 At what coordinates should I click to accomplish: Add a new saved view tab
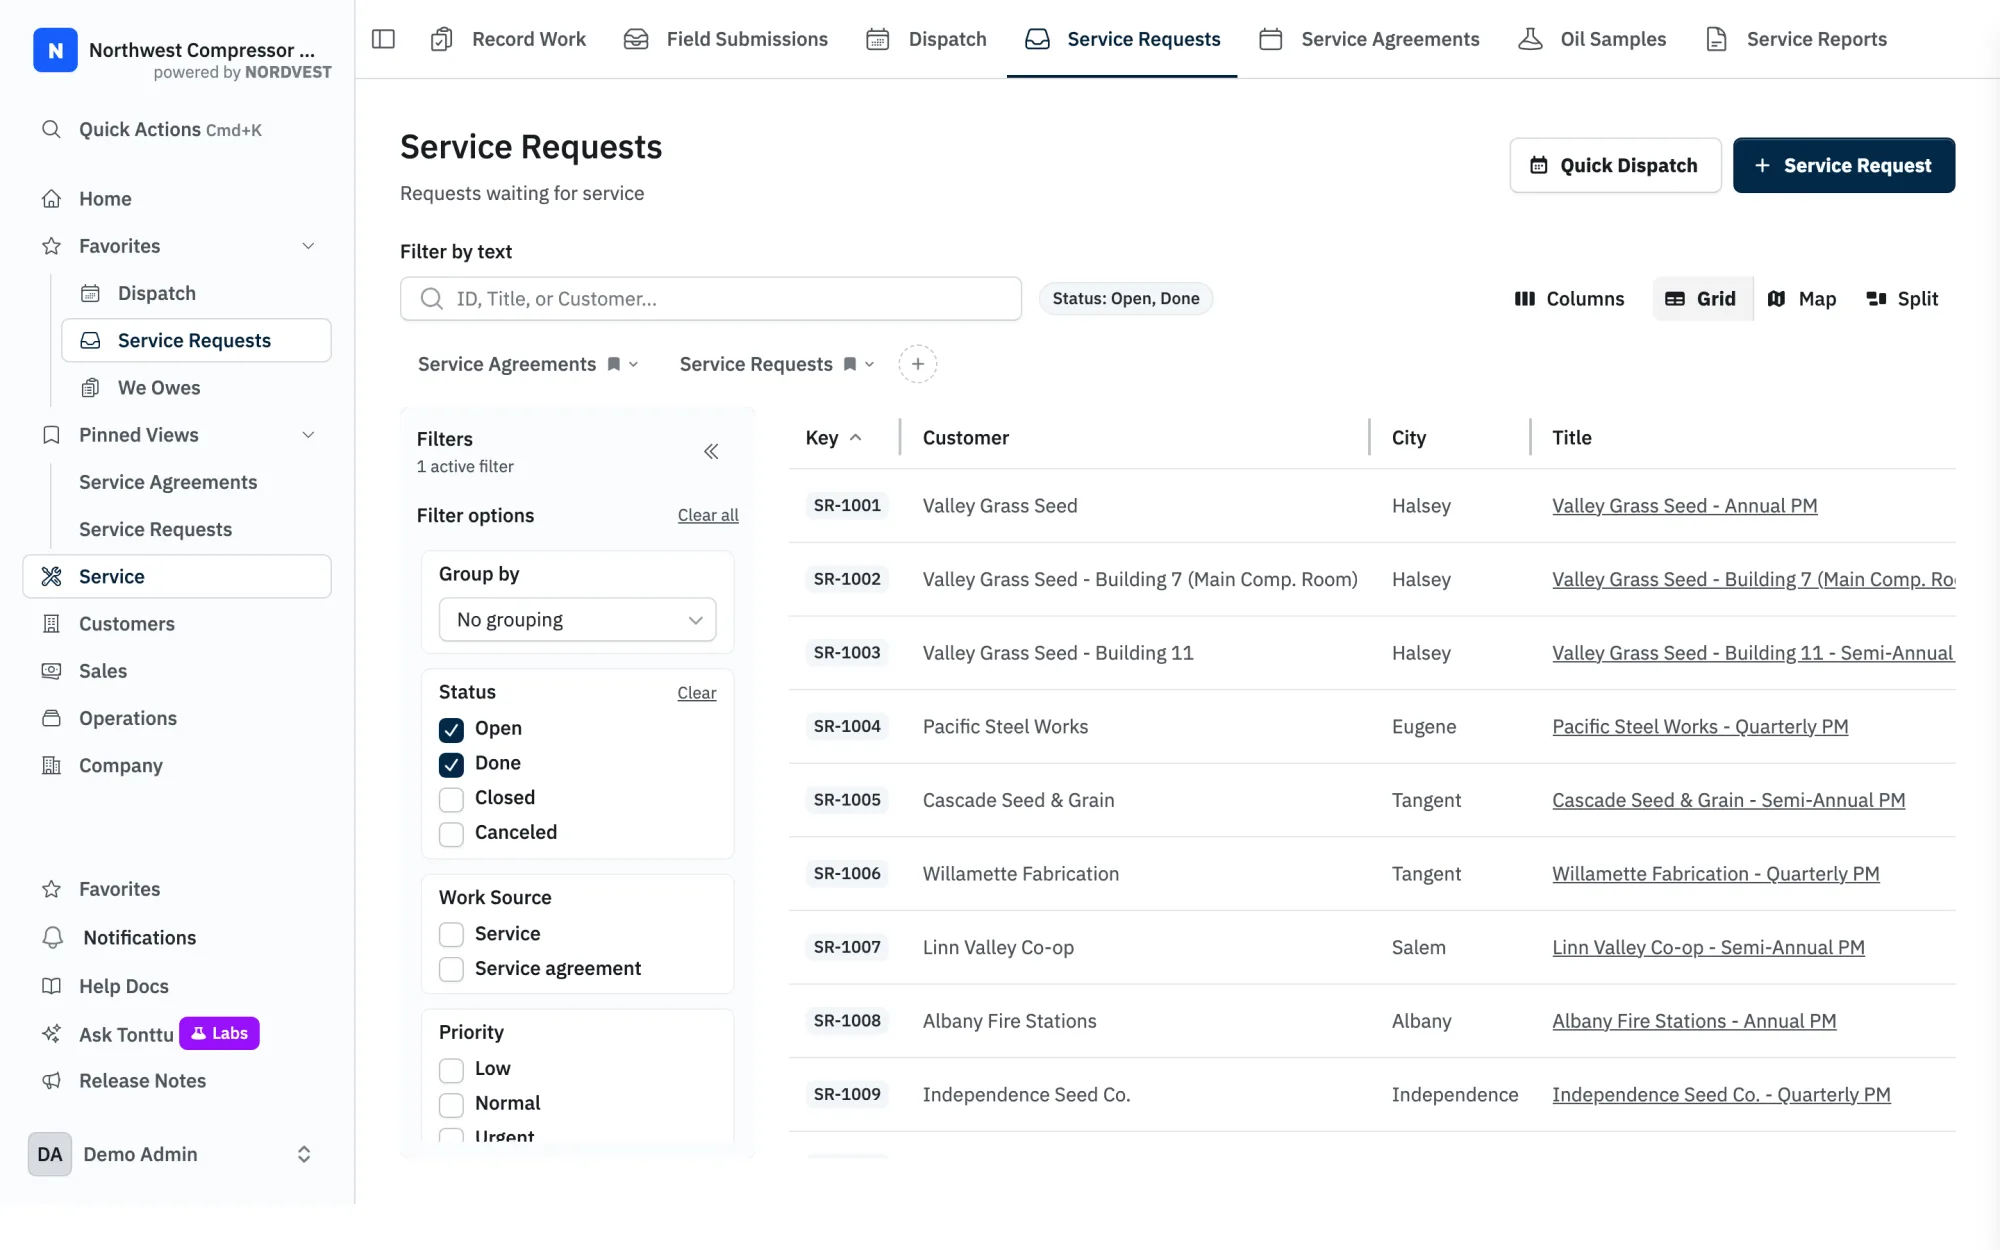917,364
